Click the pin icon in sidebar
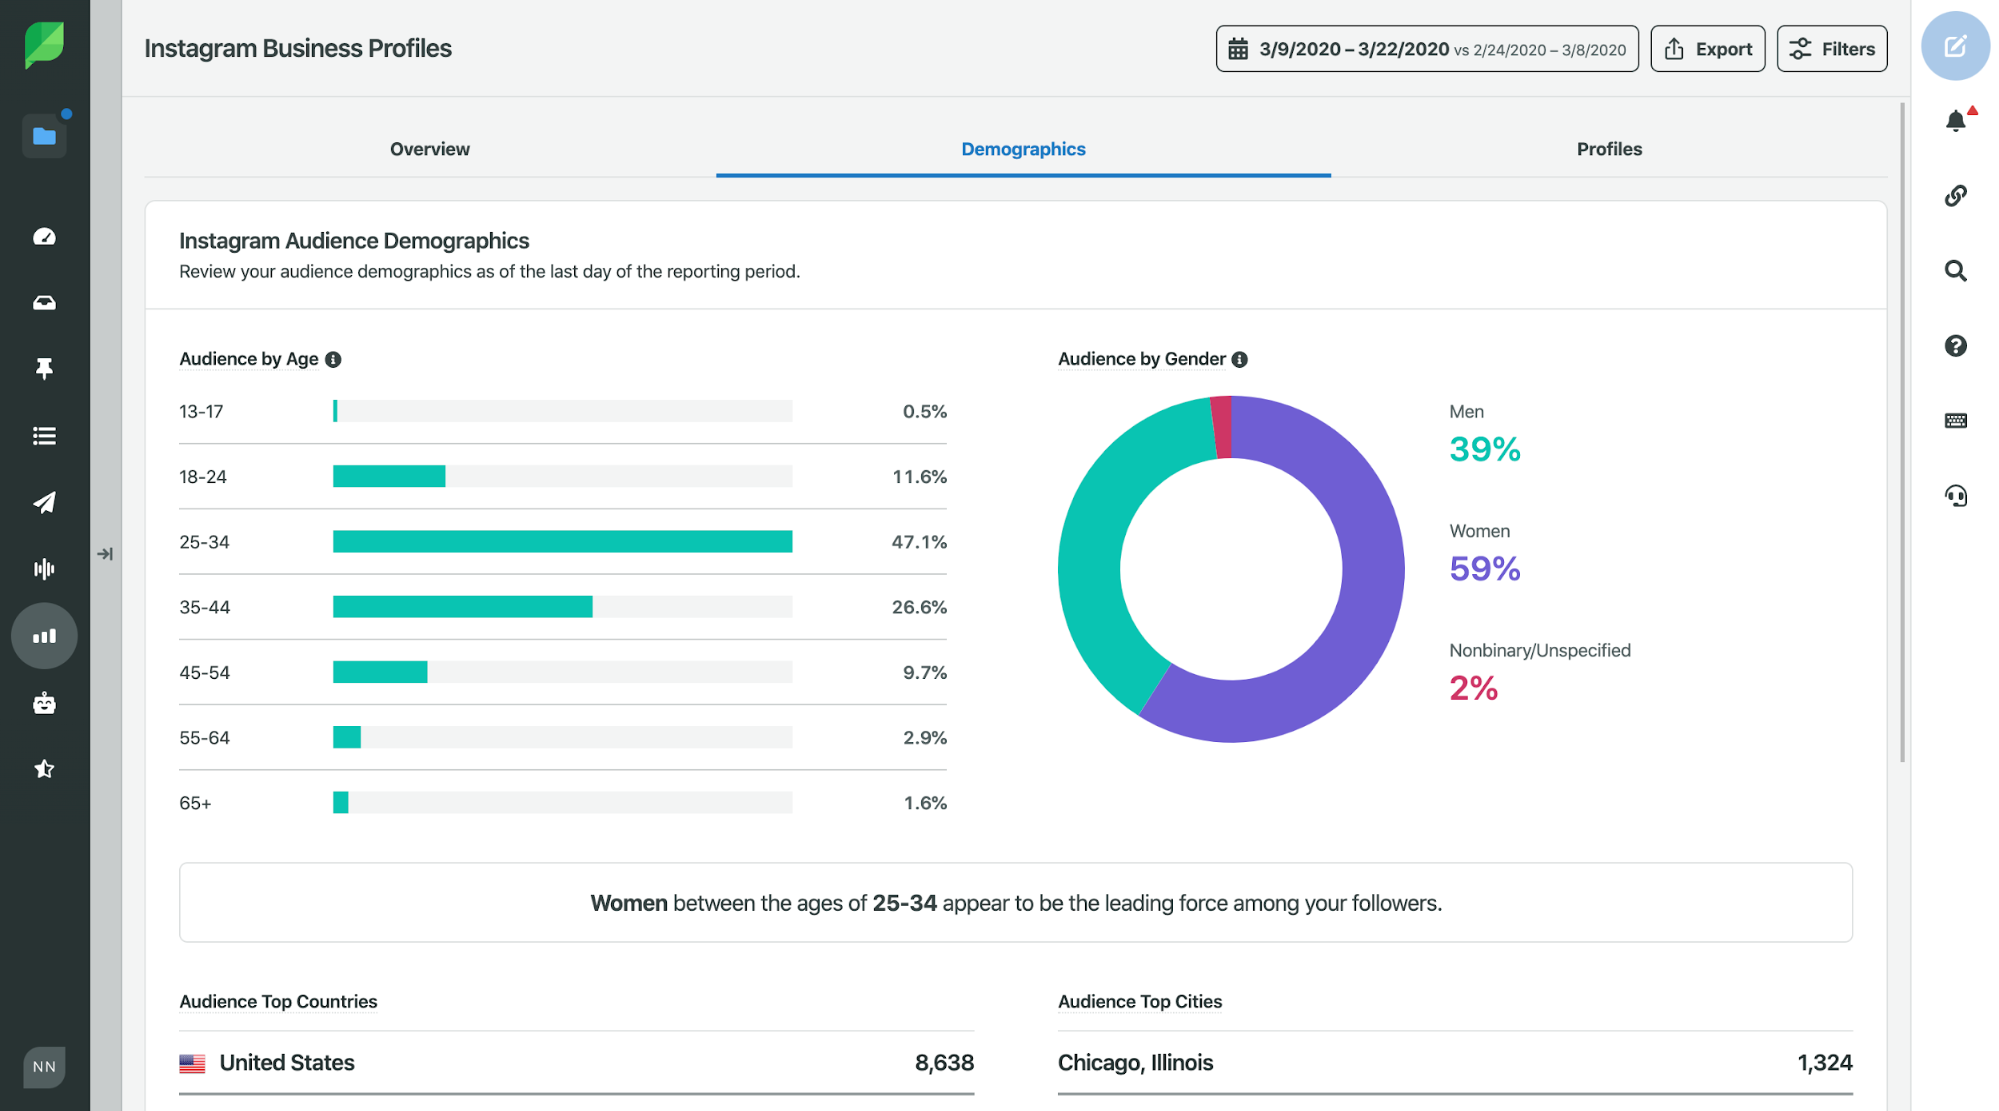Screen dimensions: 1999x1111 click(x=44, y=369)
